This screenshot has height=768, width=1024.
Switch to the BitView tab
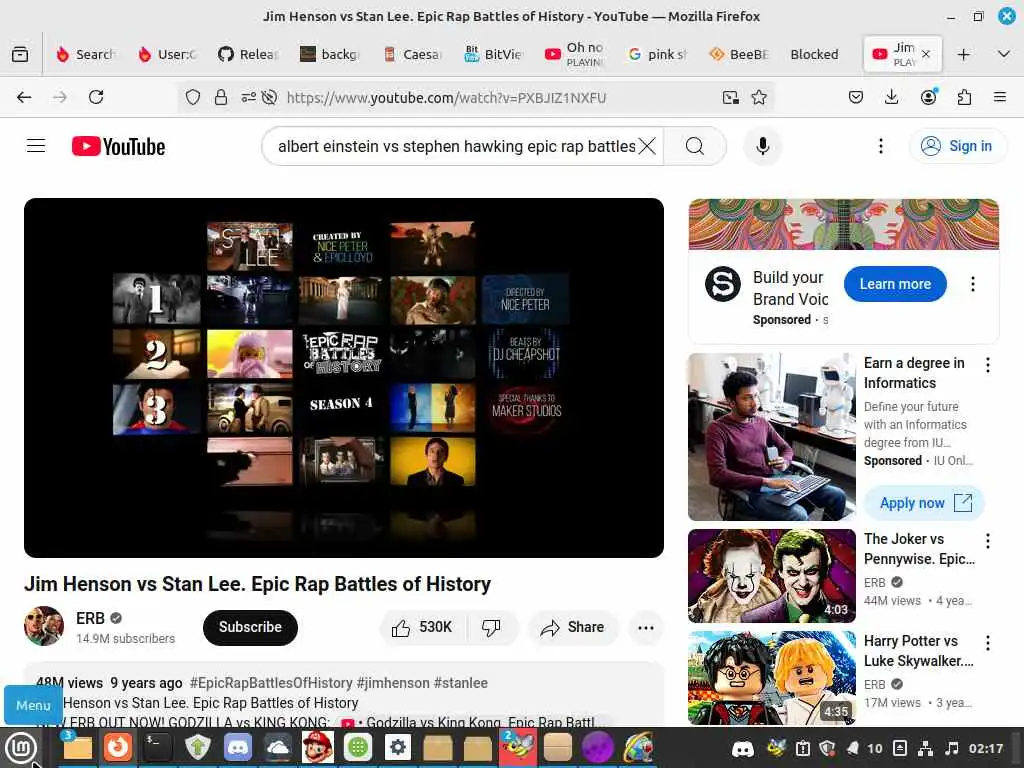click(x=494, y=54)
